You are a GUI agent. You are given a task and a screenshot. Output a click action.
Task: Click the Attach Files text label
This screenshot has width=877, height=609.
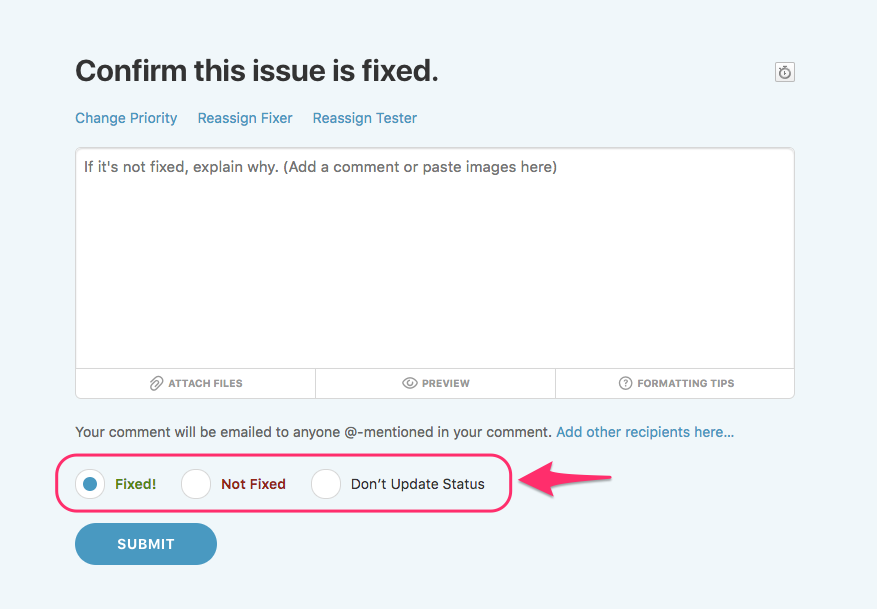205,383
